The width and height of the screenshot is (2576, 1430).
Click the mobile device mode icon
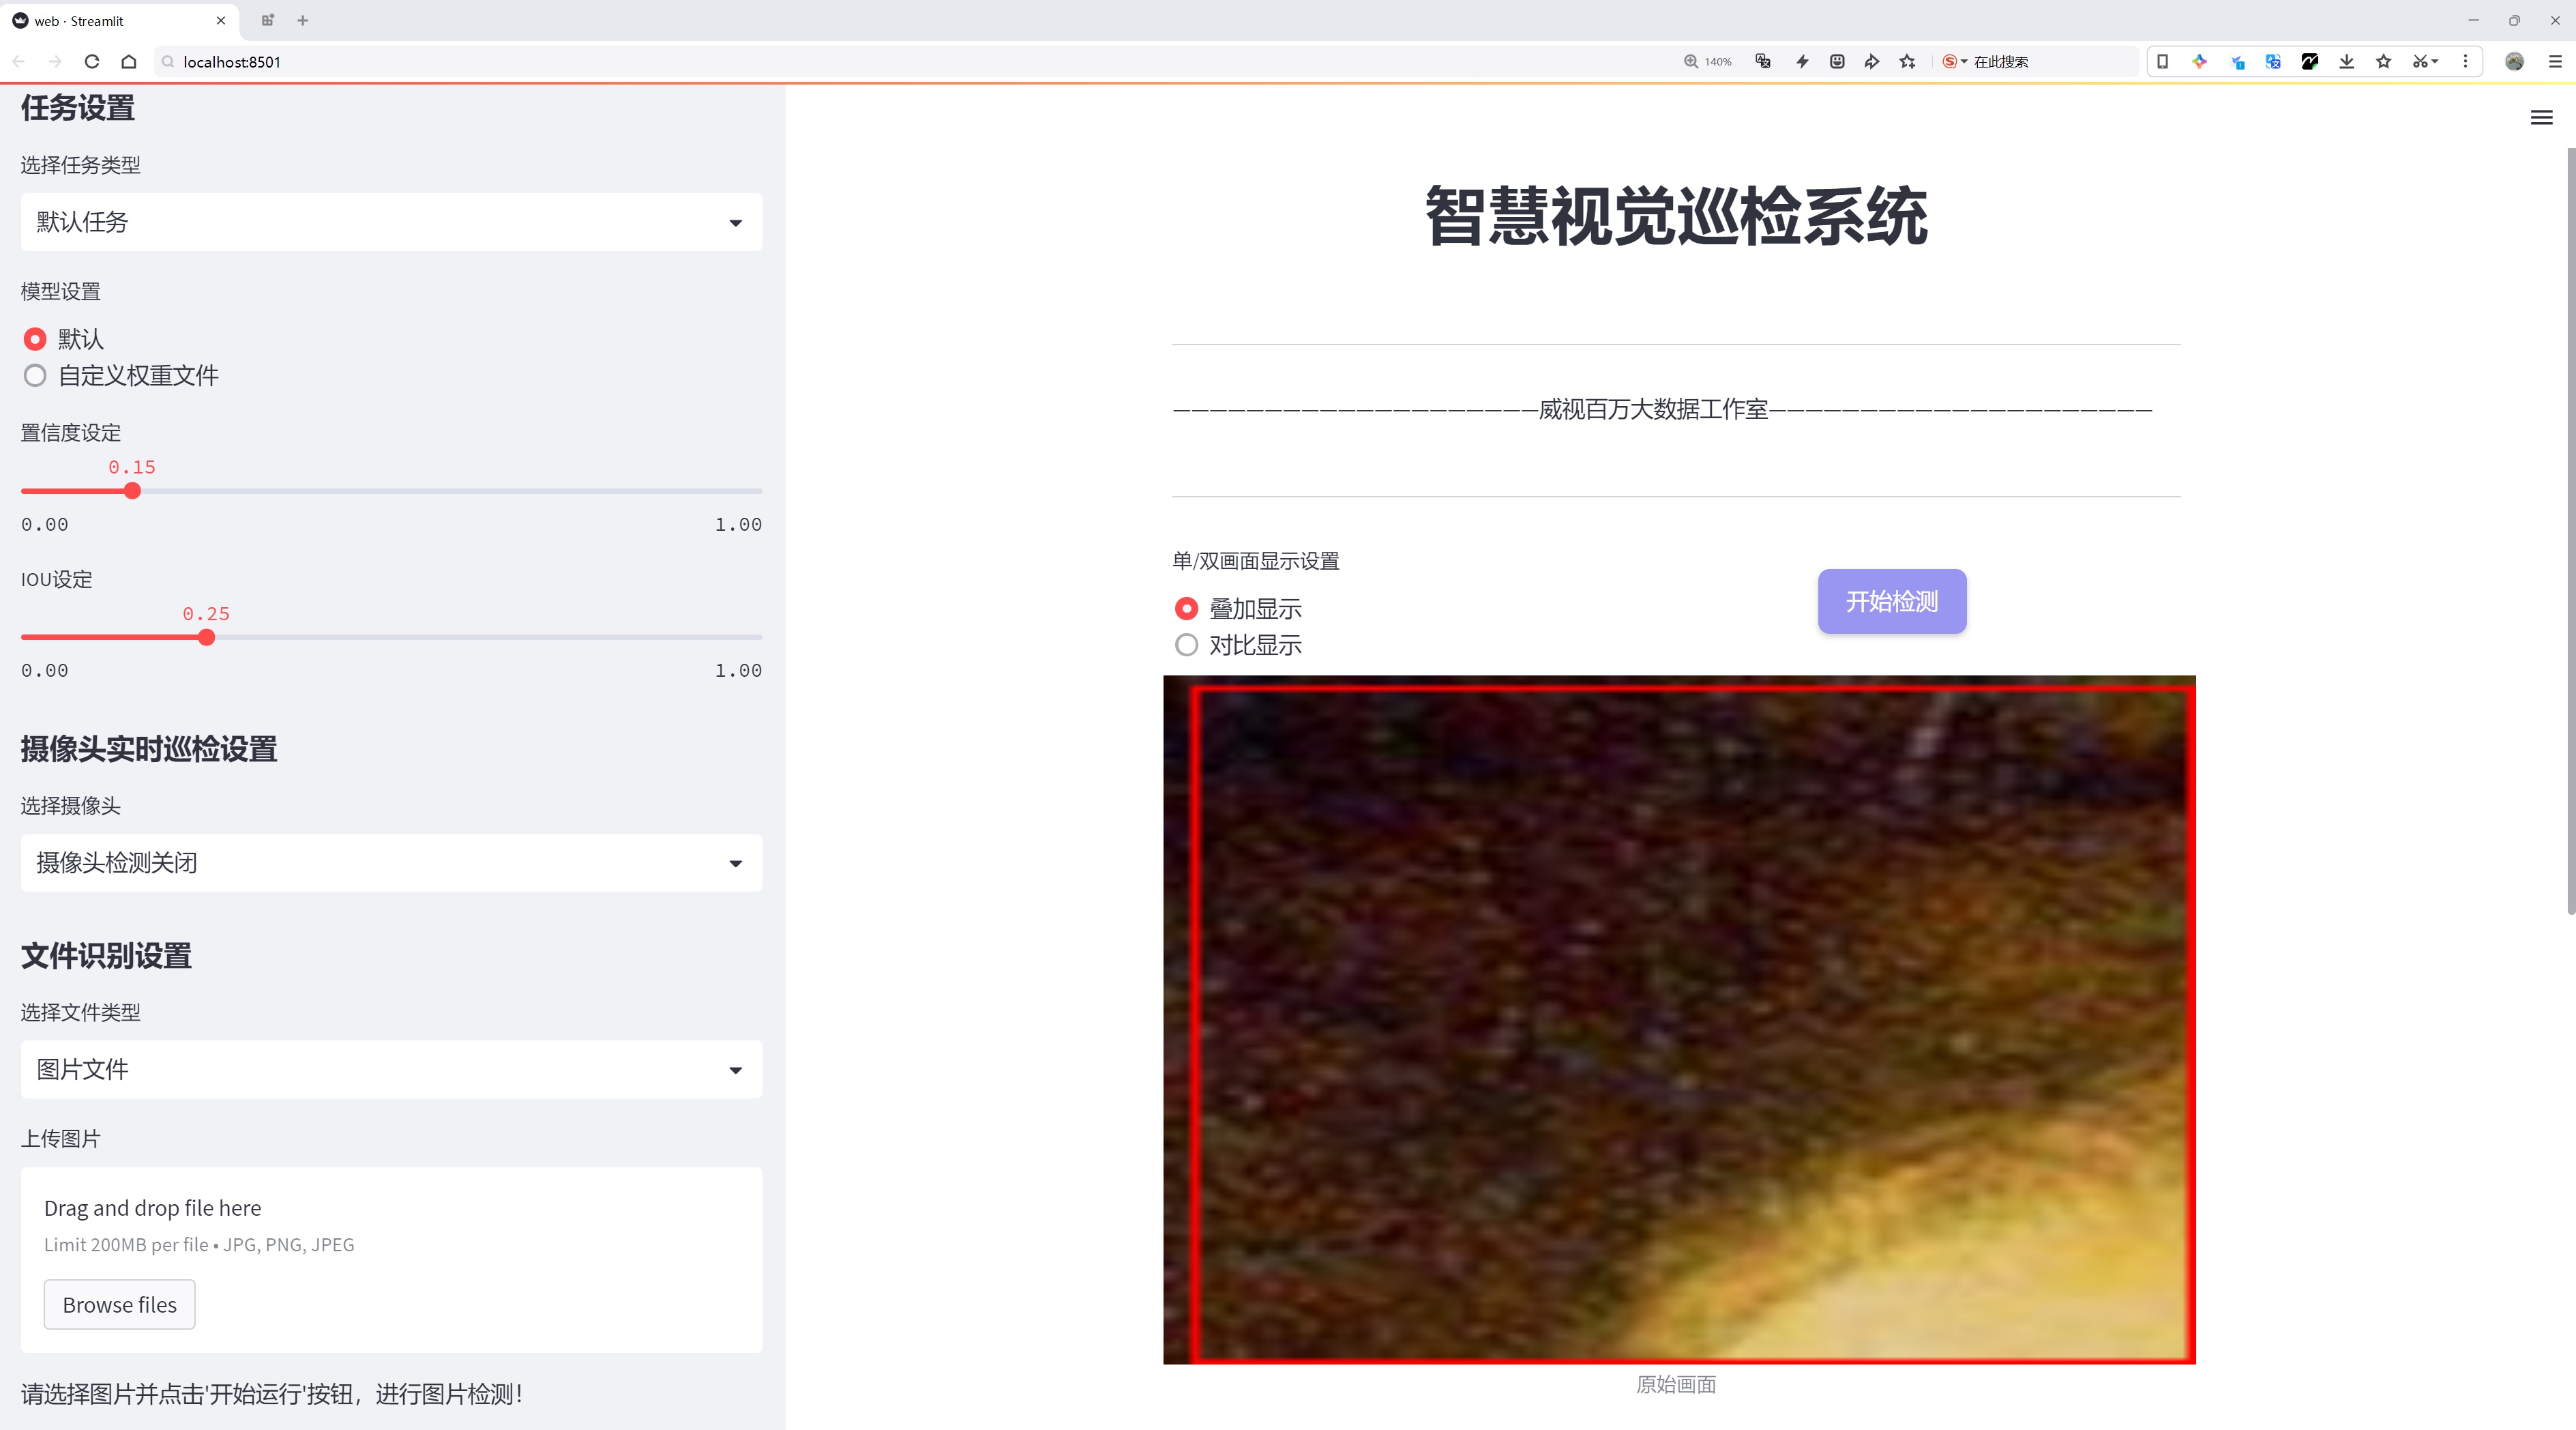click(2162, 61)
